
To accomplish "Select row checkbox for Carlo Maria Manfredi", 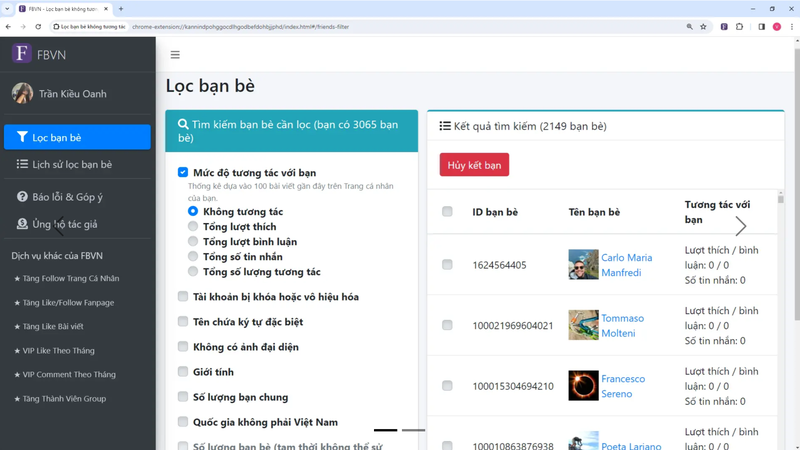I will click(447, 264).
